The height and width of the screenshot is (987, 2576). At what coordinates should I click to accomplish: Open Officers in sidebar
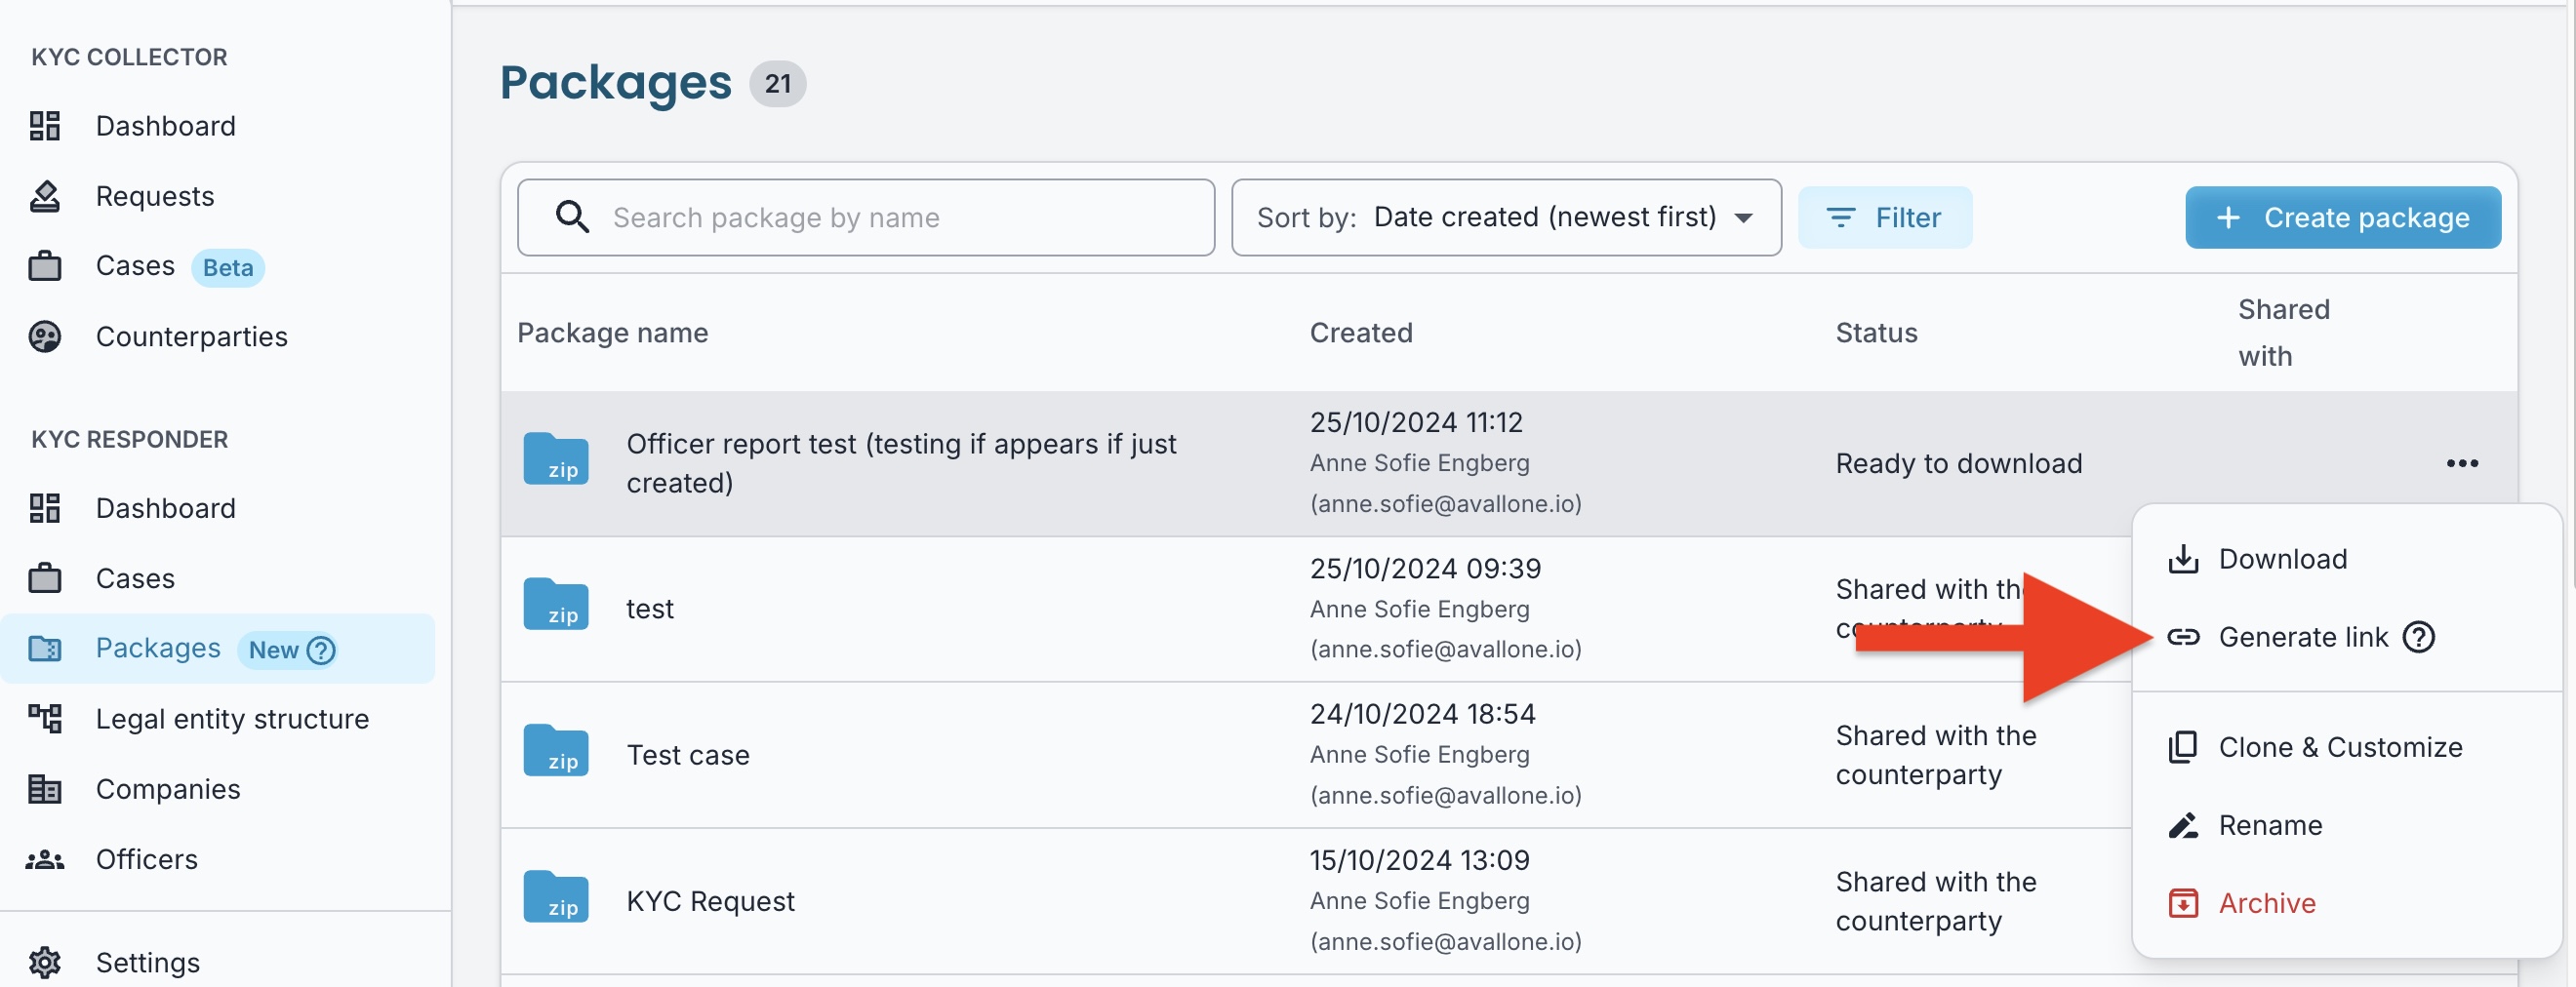[147, 859]
